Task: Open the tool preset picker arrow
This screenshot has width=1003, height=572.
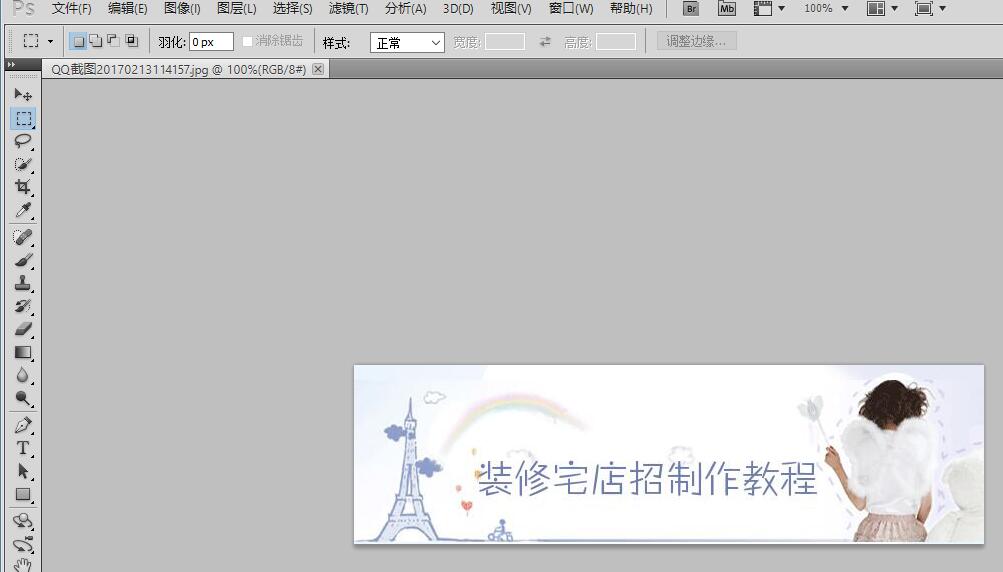Action: [x=50, y=42]
